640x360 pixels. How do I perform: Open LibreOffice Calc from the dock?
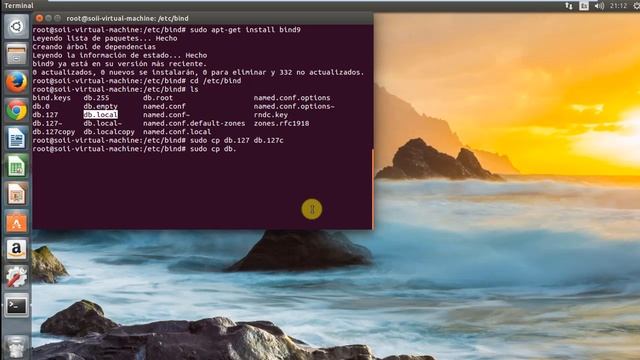(16, 166)
